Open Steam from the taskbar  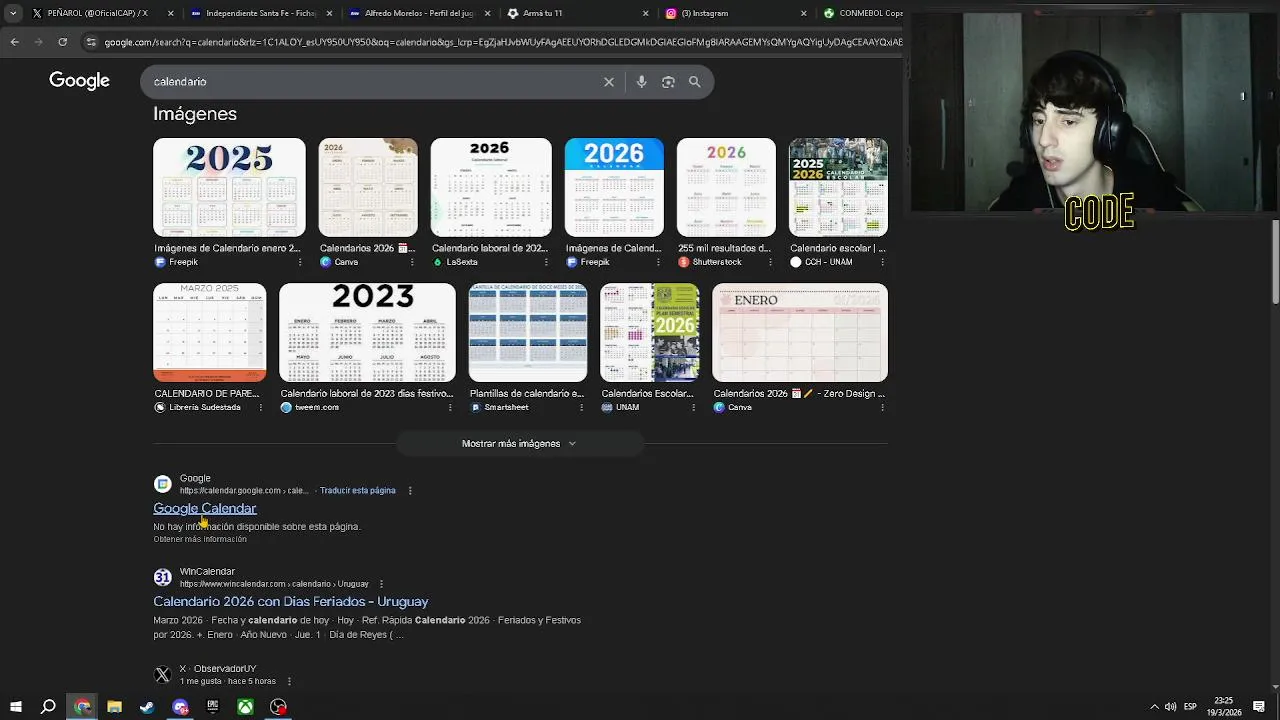(147, 707)
